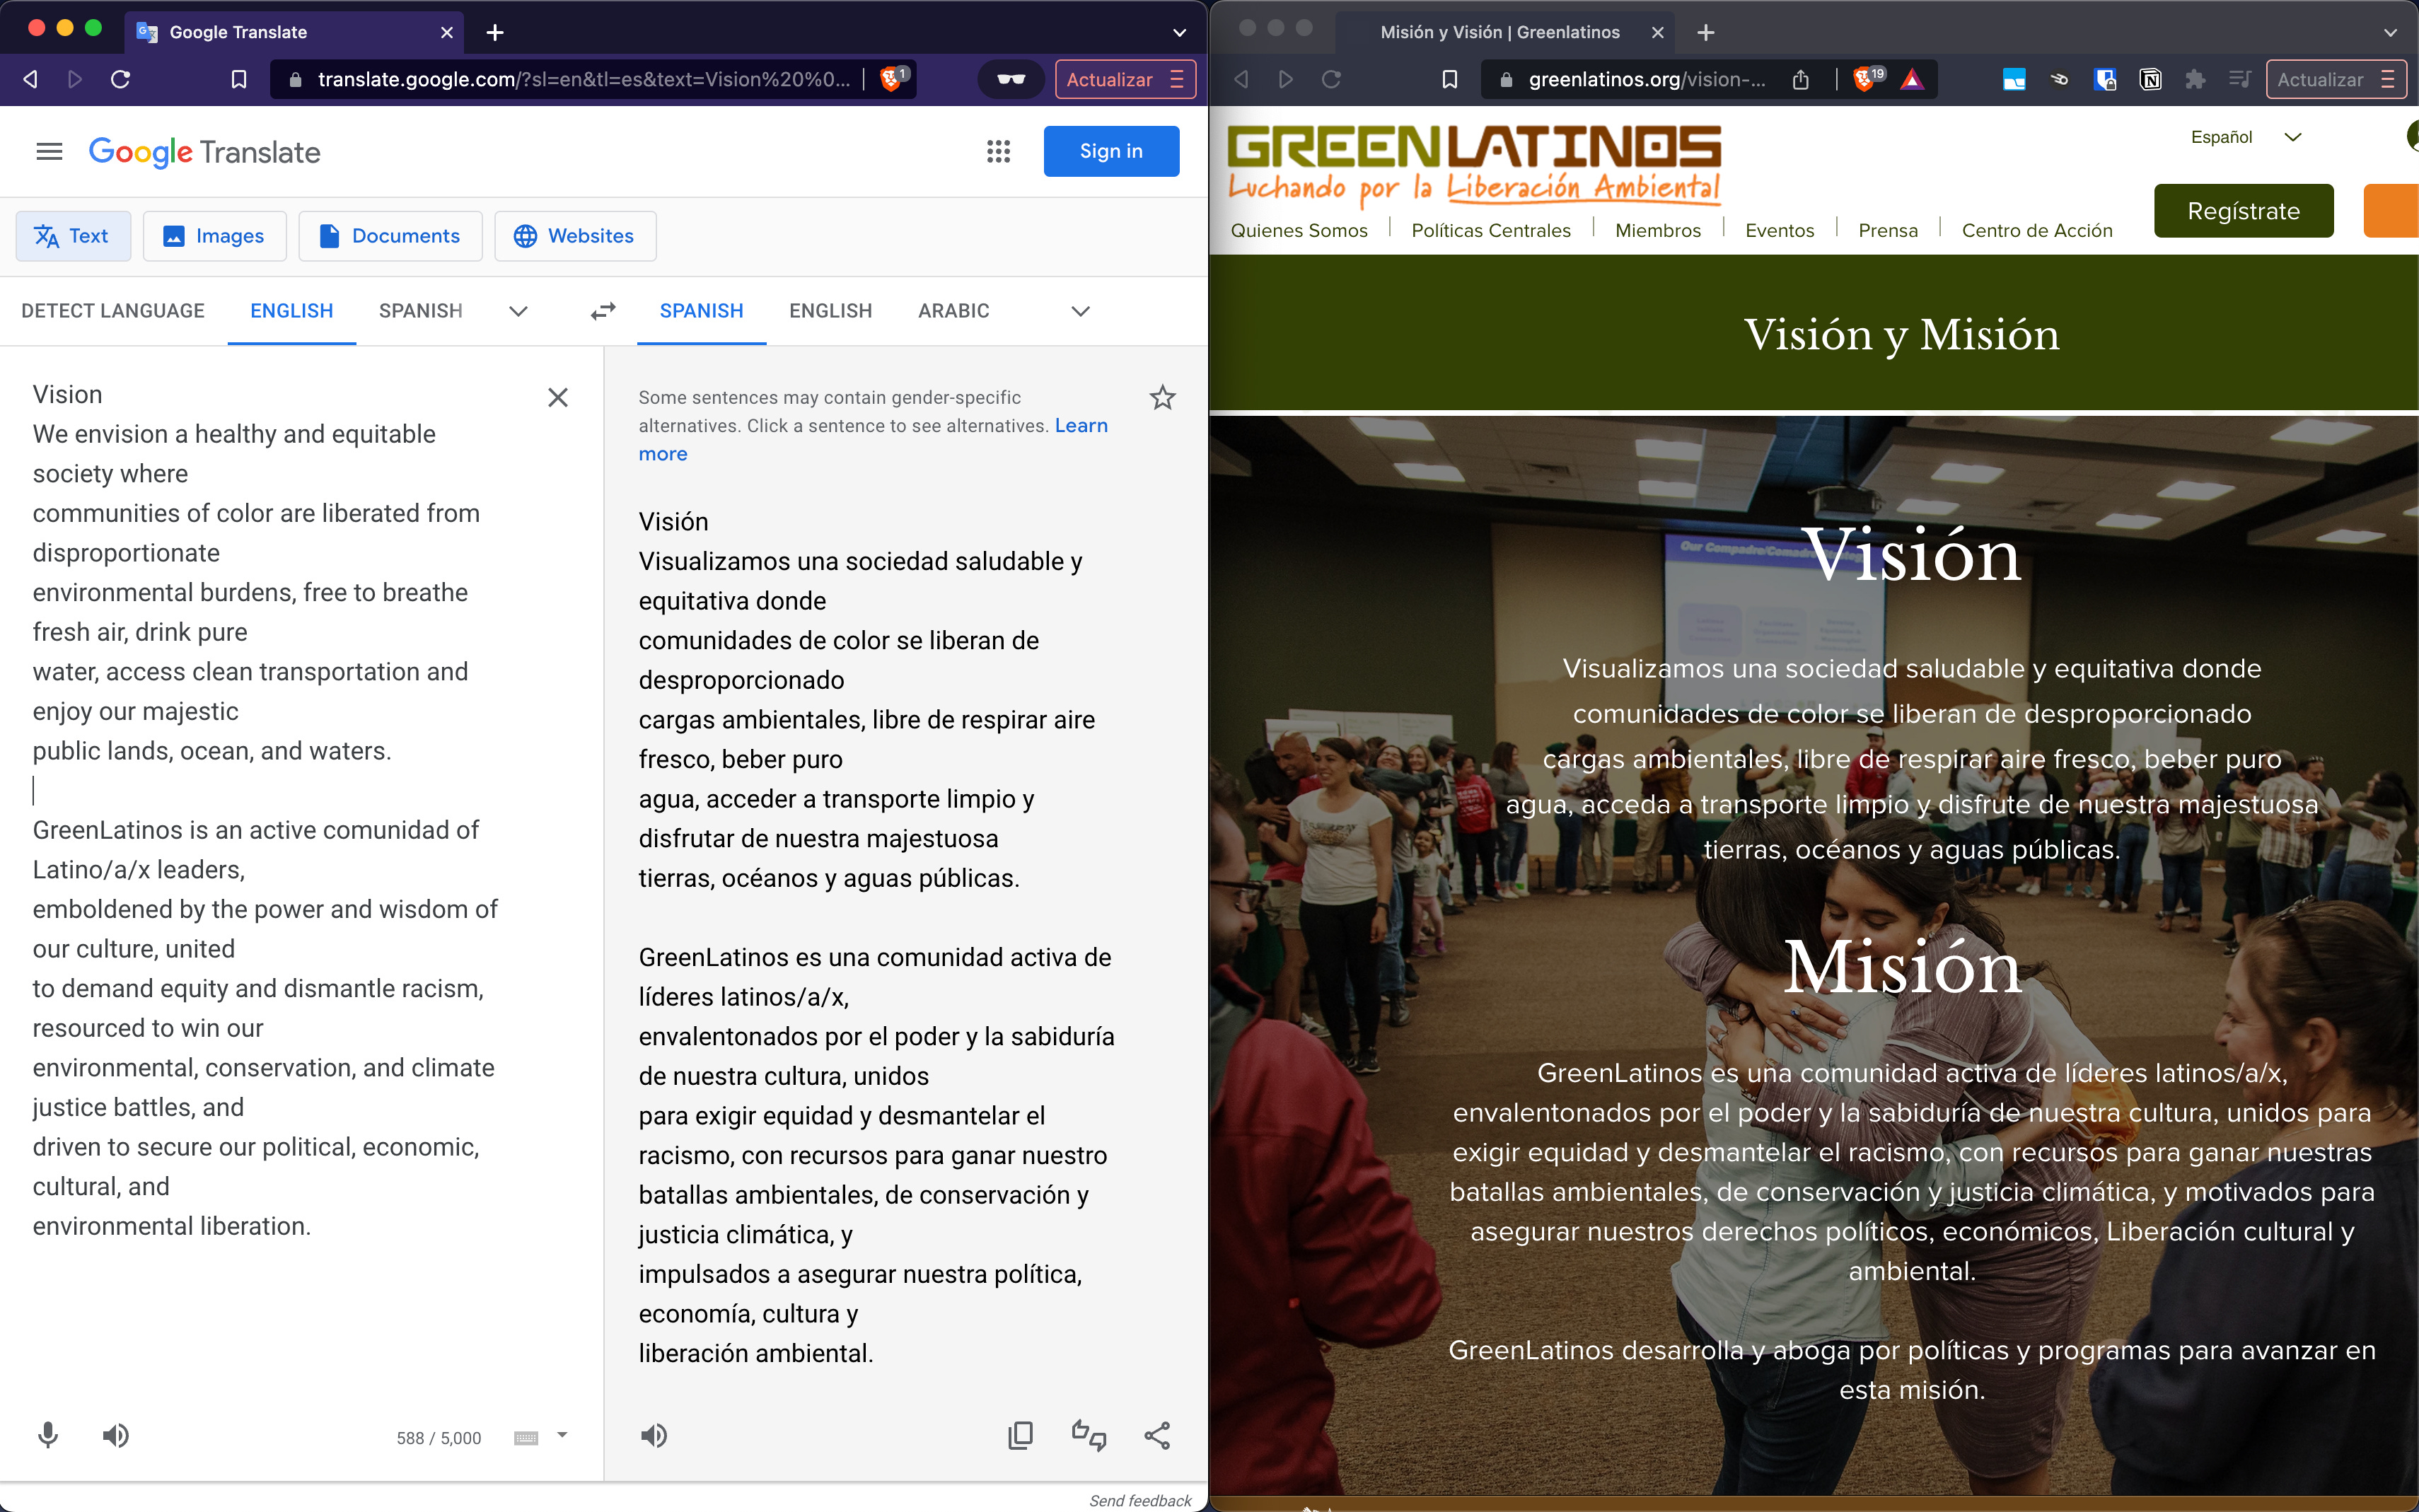
Task: Select Arabic as target language
Action: point(954,311)
